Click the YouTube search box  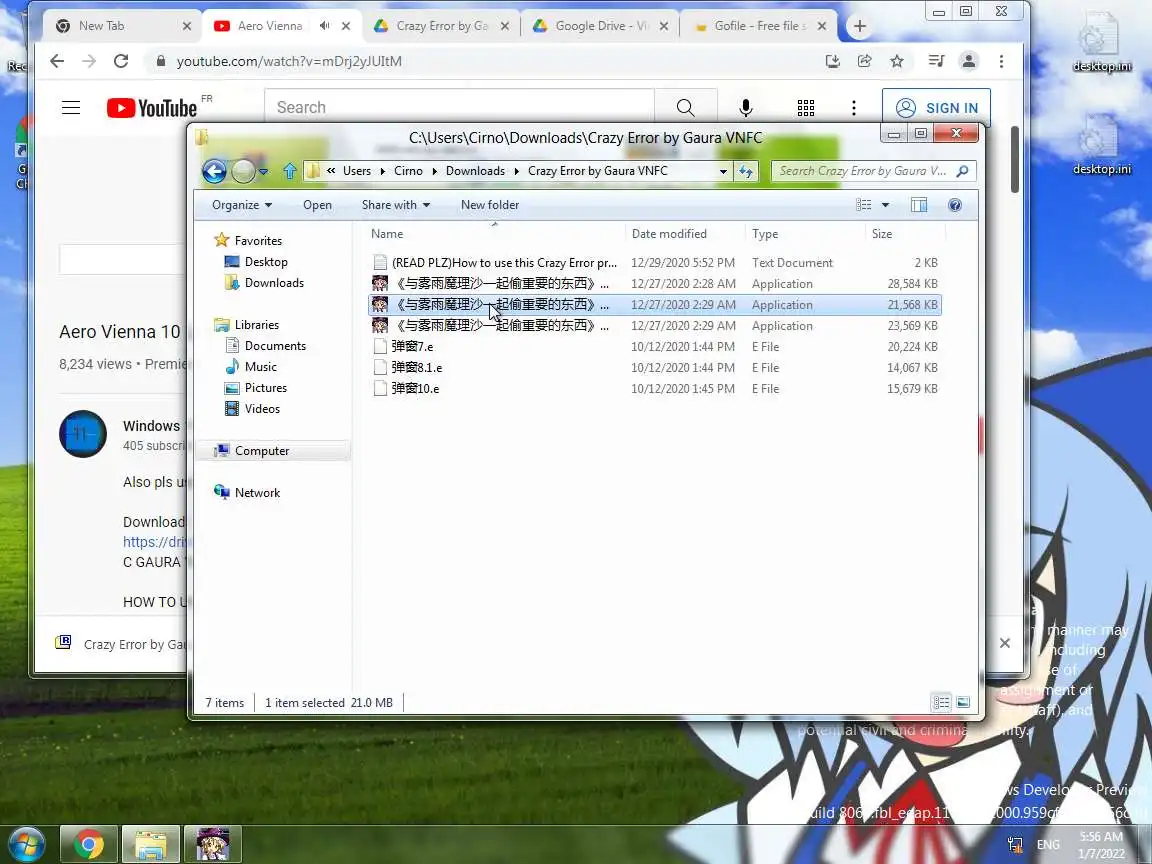(459, 107)
